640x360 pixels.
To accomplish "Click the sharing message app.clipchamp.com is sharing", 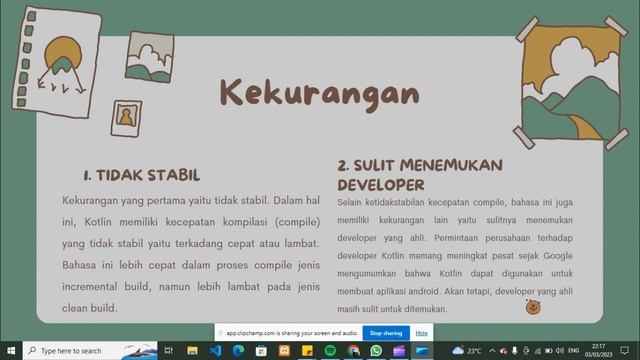I will (292, 333).
